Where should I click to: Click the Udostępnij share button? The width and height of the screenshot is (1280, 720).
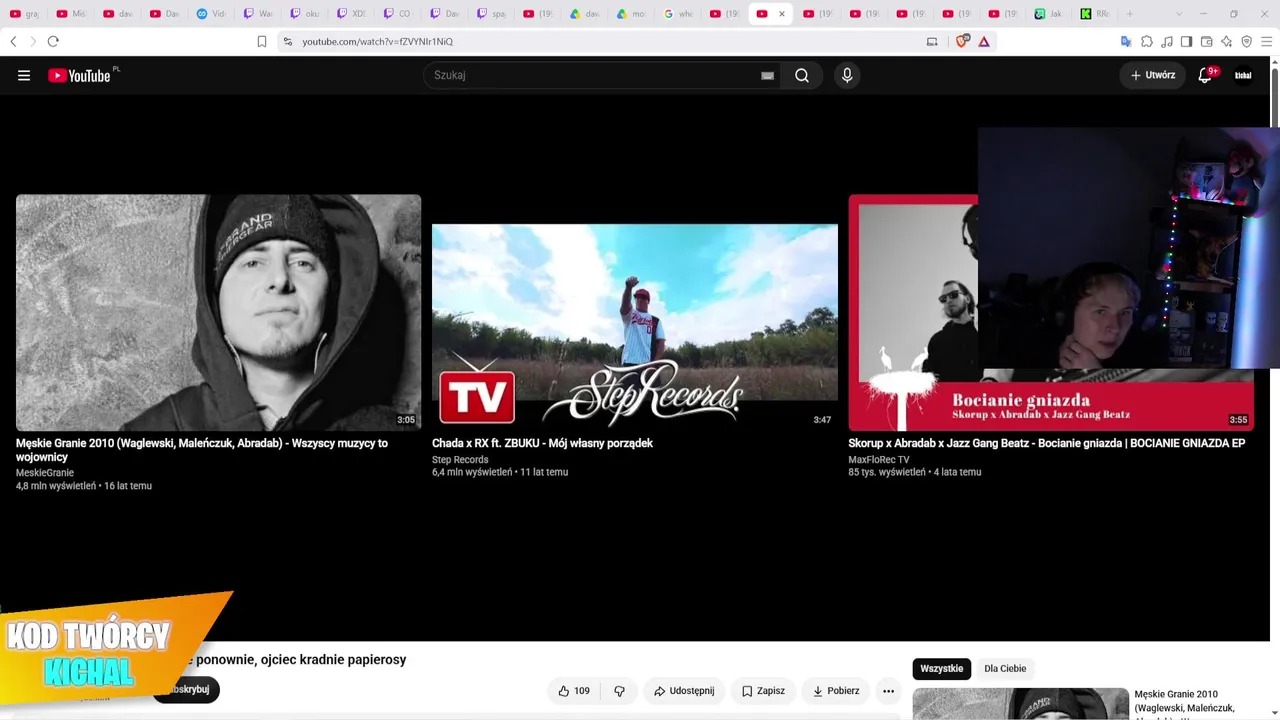click(684, 691)
